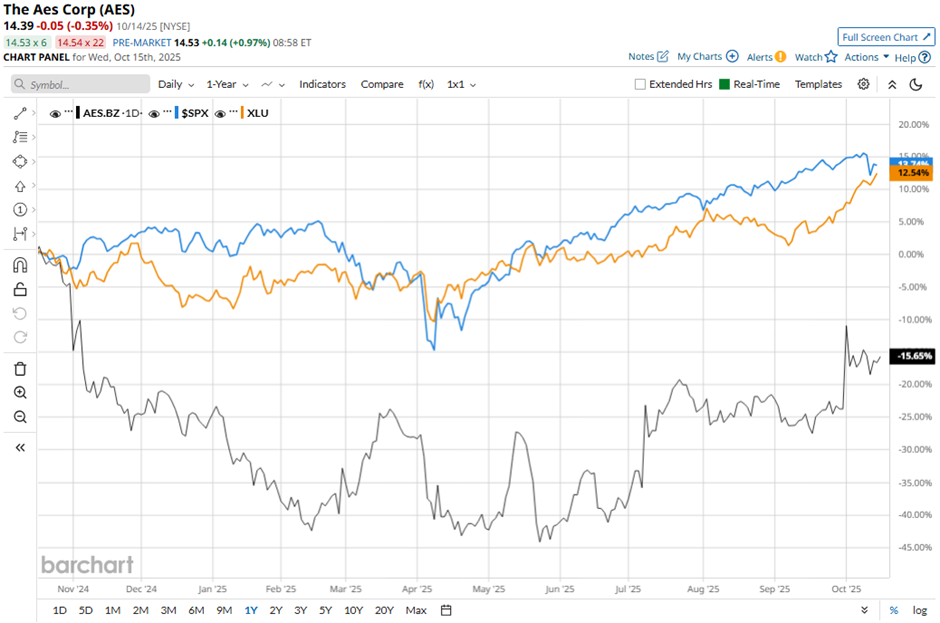Open the 1x1 grid layout dropdown
Image resolution: width=940 pixels, height=623 pixels.
coord(462,85)
